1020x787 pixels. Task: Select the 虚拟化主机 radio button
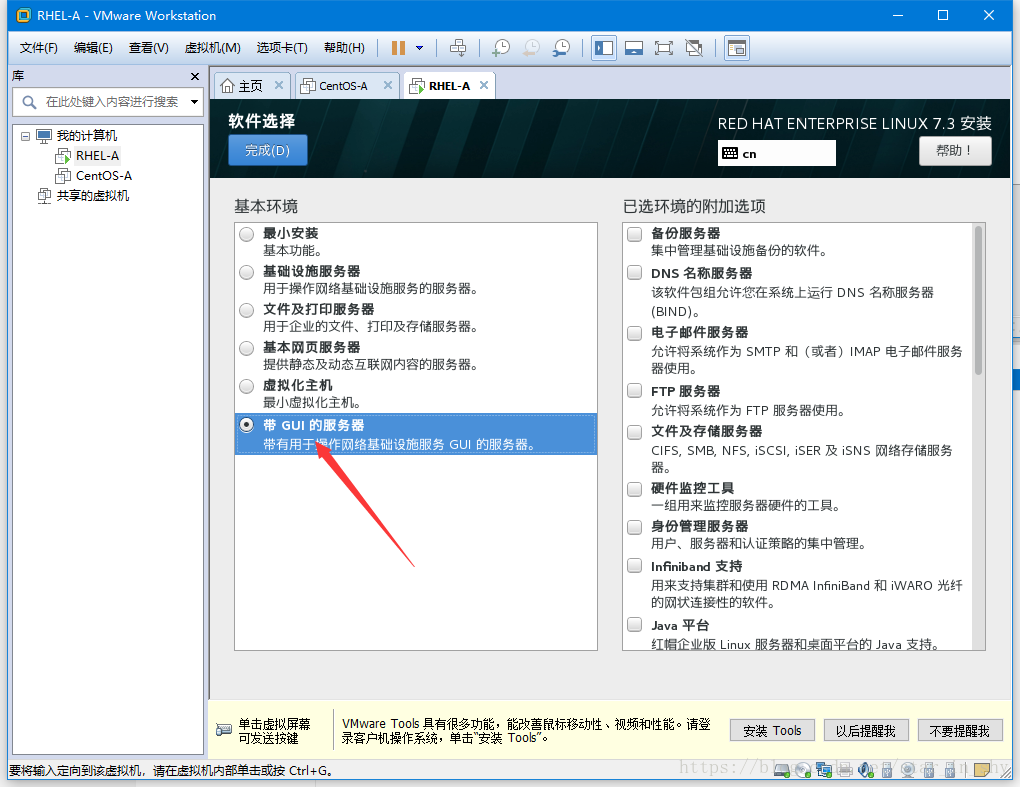[x=247, y=386]
